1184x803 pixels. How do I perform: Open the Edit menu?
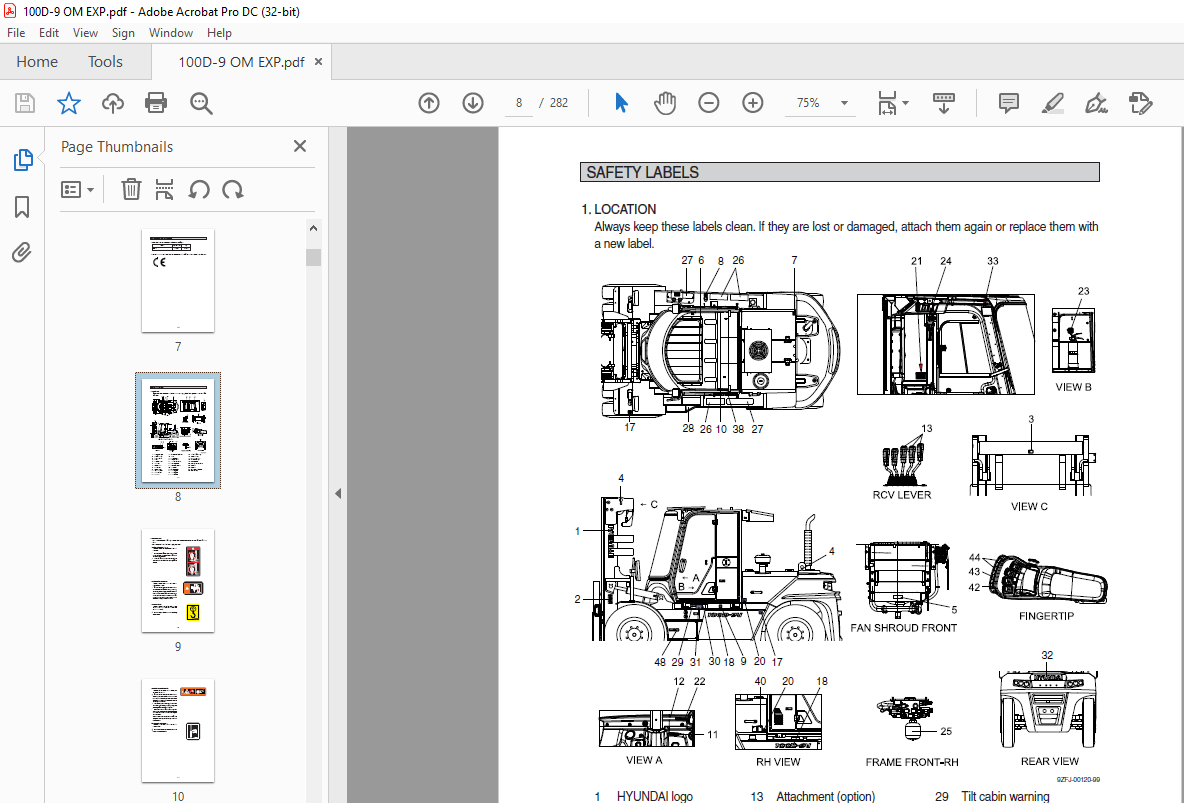pos(49,32)
